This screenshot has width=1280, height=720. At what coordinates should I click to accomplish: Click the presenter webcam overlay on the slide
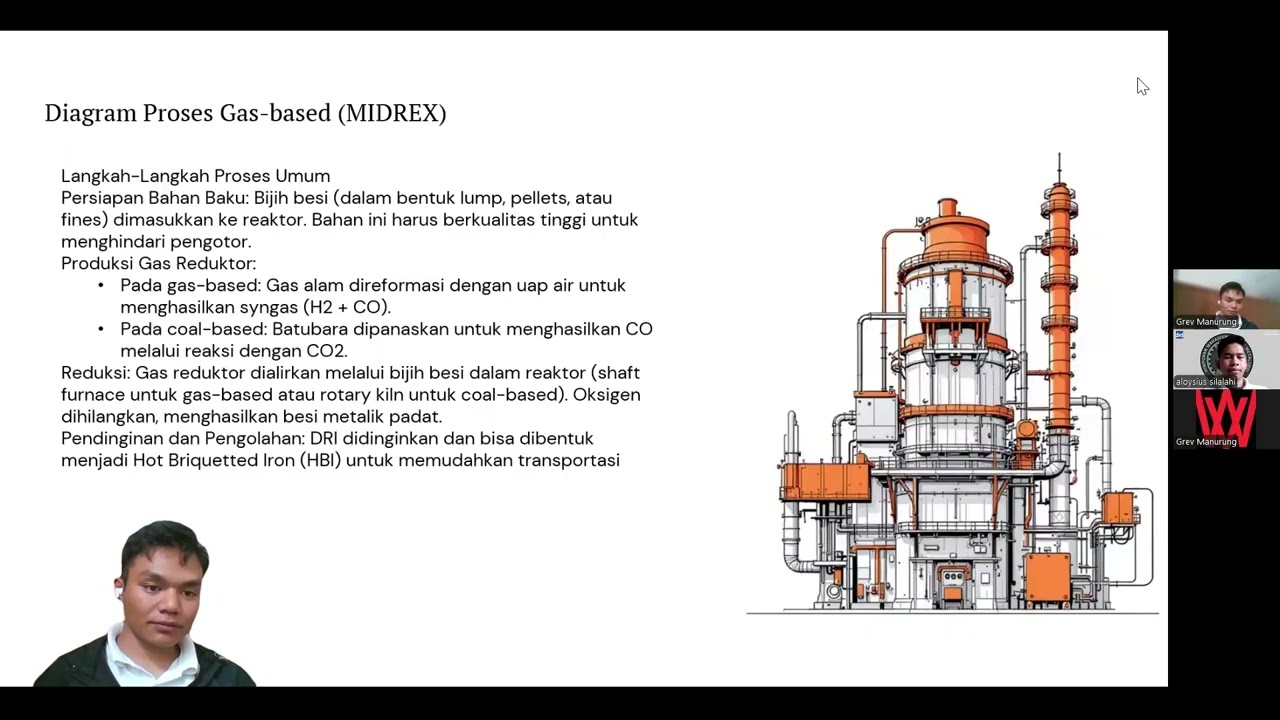pyautogui.click(x=145, y=603)
